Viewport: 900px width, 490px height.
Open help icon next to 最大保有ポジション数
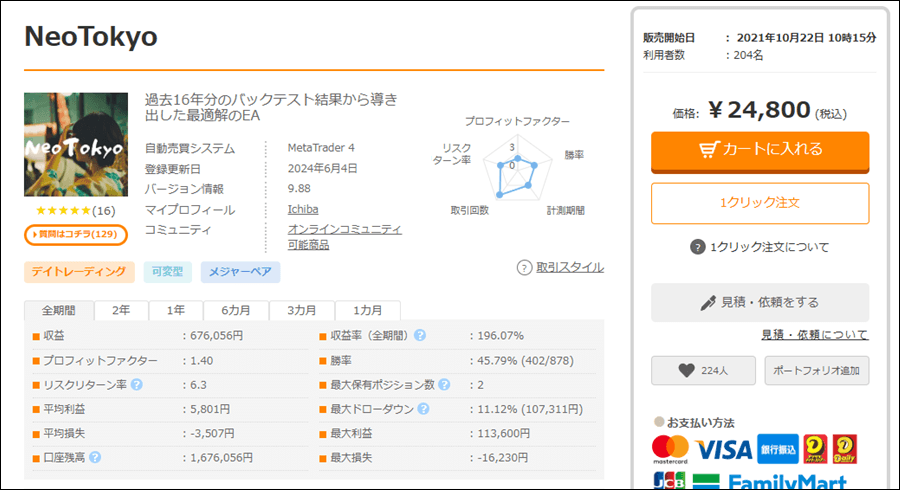[444, 385]
